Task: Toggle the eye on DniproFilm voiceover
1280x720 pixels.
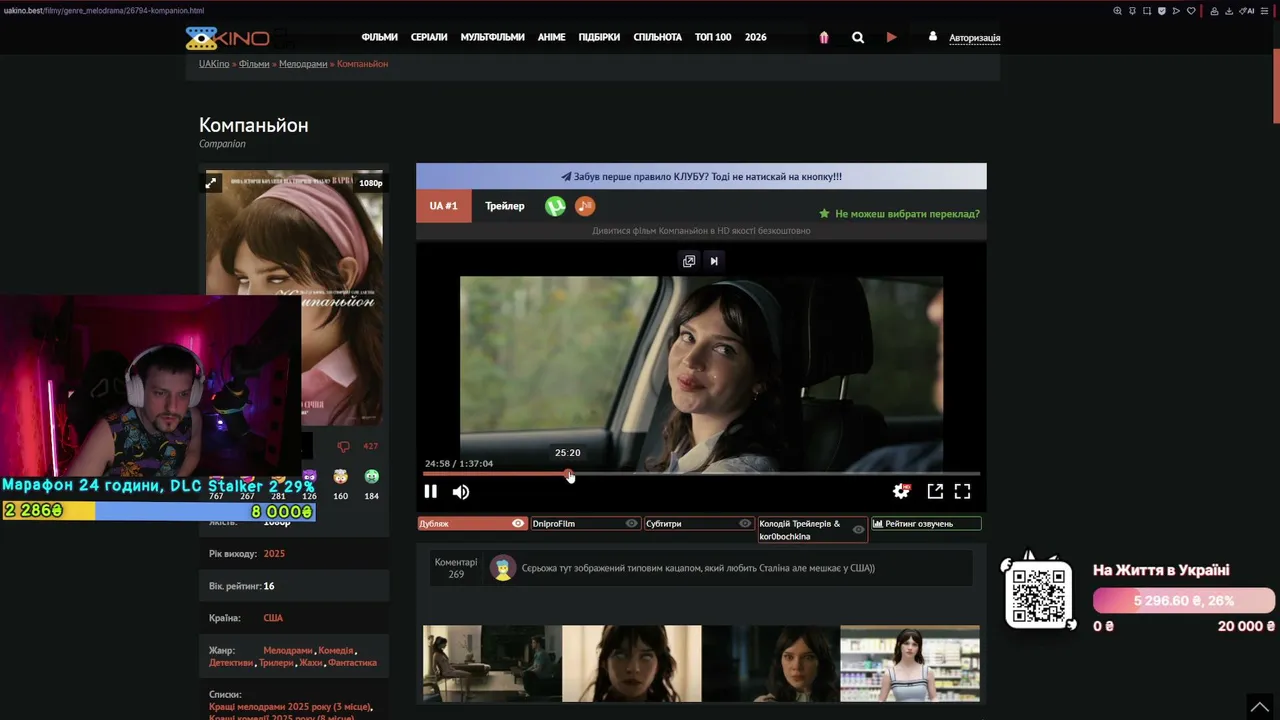Action: click(x=631, y=523)
